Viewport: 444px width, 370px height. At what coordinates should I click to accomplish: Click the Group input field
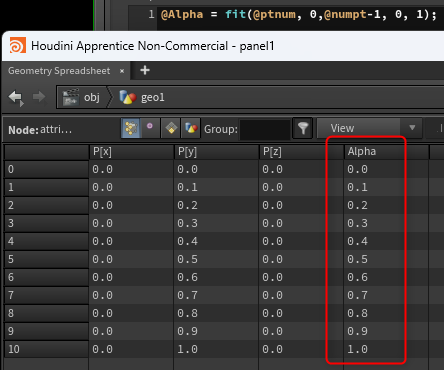[265, 129]
